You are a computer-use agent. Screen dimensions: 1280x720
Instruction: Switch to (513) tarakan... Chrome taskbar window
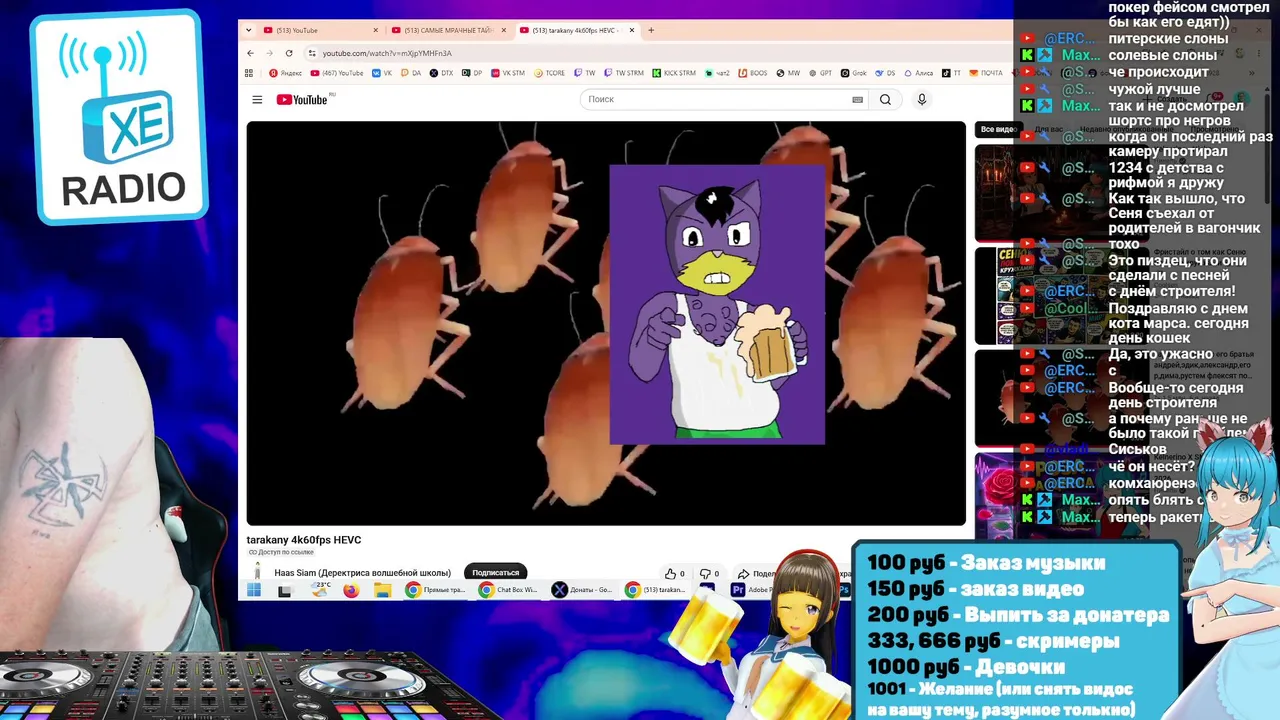coord(656,590)
